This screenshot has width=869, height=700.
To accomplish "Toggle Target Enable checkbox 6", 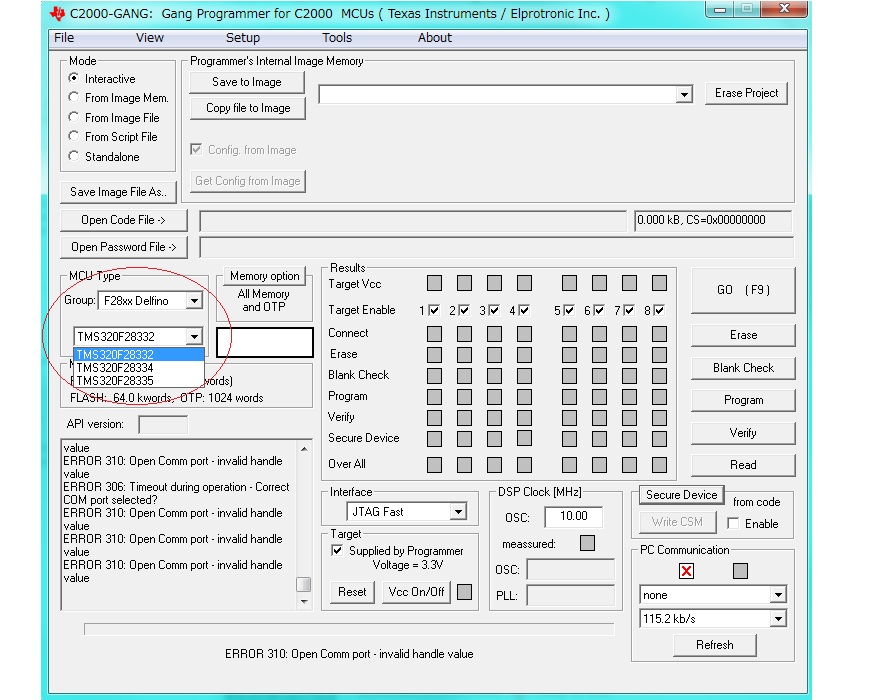I will (599, 310).
